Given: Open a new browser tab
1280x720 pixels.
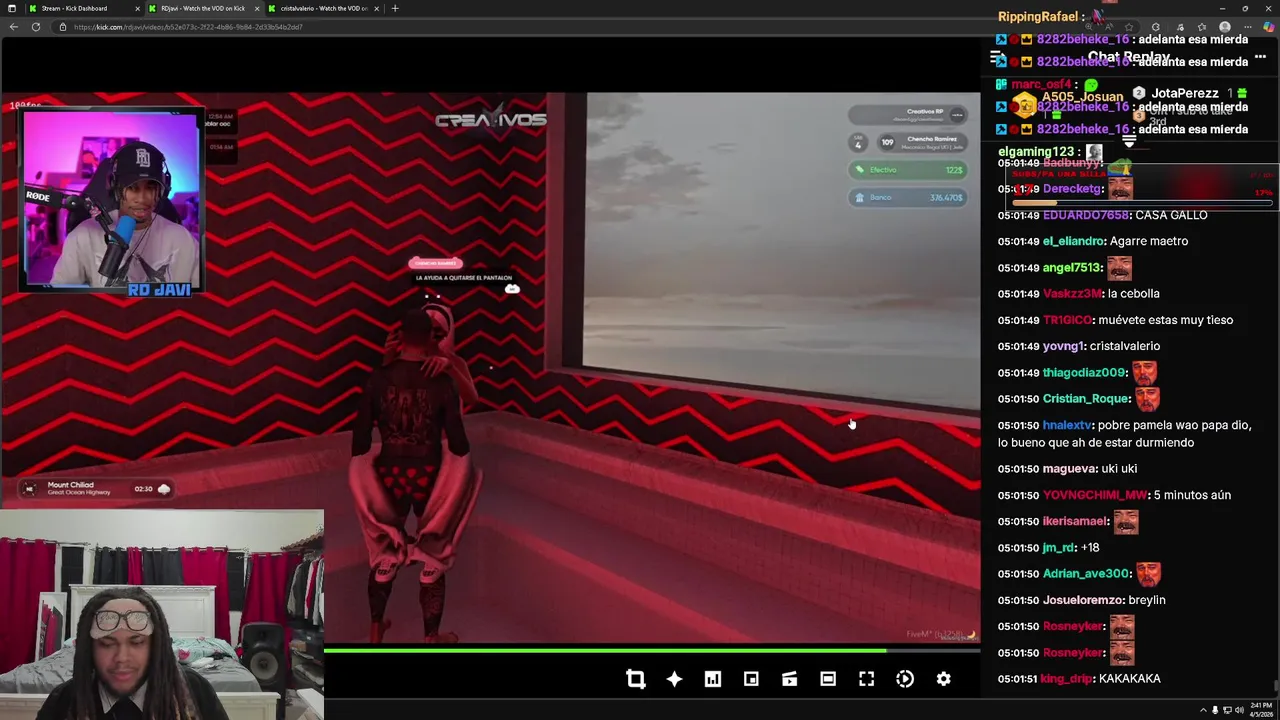Looking at the screenshot, I should click(x=395, y=8).
